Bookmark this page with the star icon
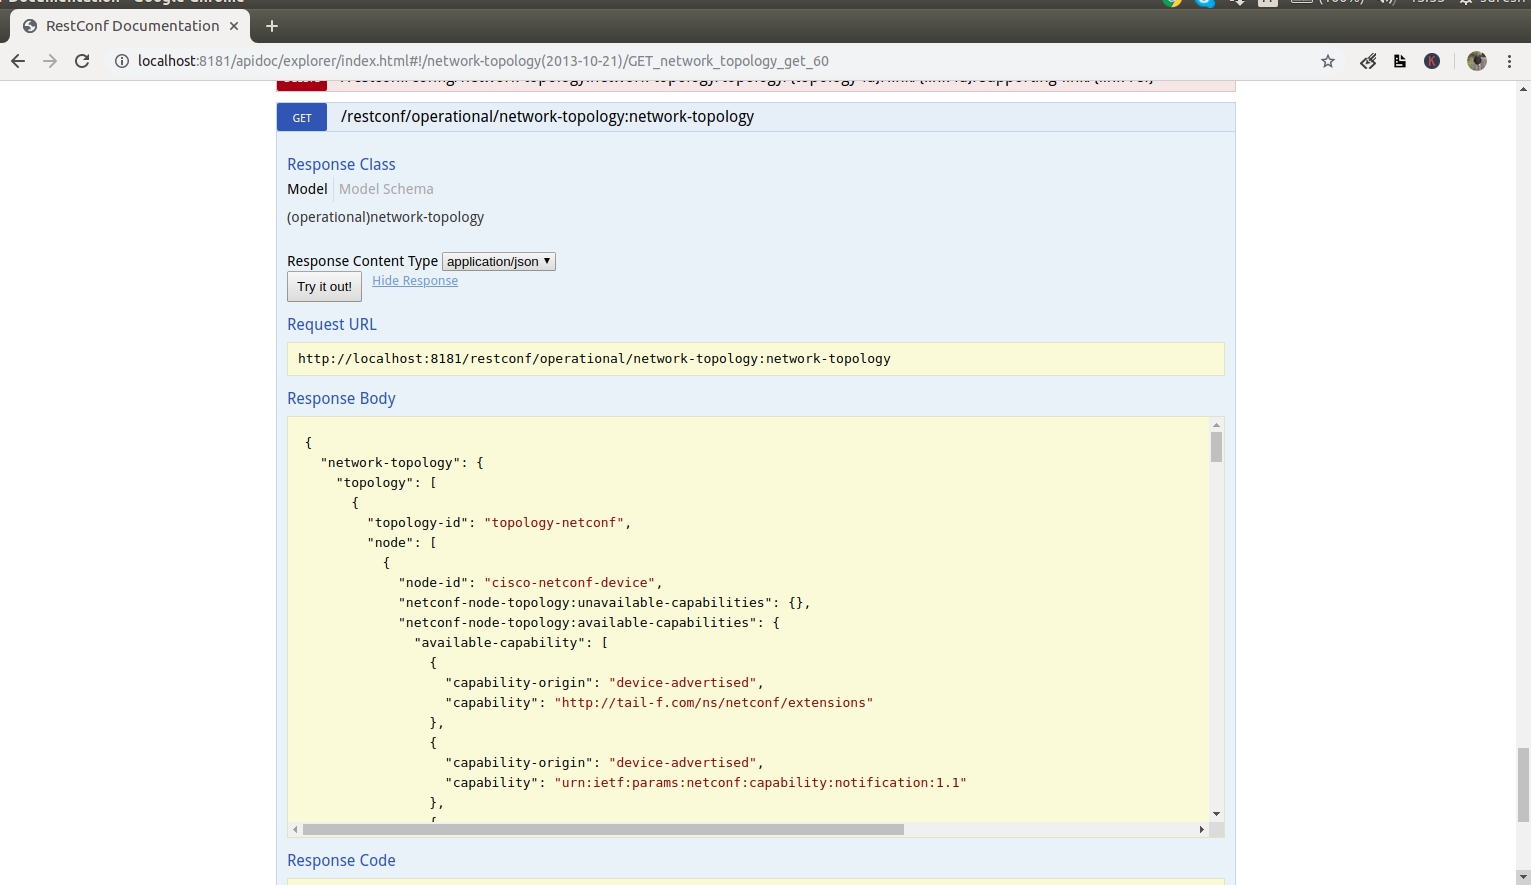1531x885 pixels. 1328,61
